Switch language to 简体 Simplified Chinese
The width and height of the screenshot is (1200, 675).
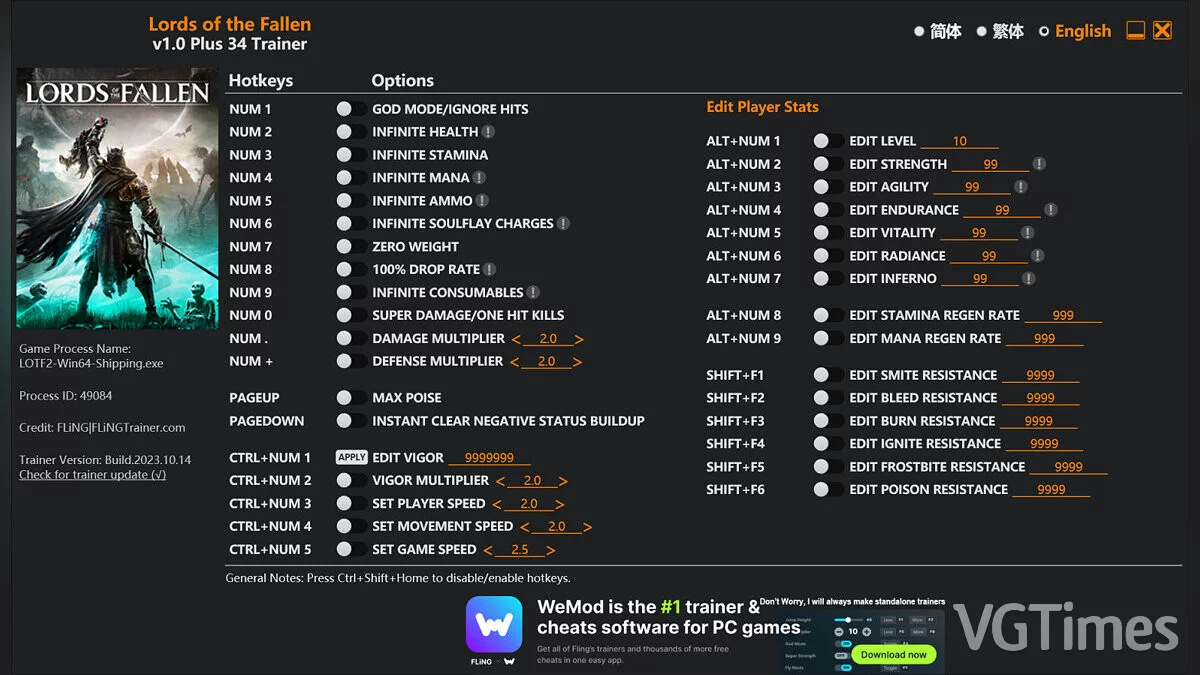click(x=937, y=31)
